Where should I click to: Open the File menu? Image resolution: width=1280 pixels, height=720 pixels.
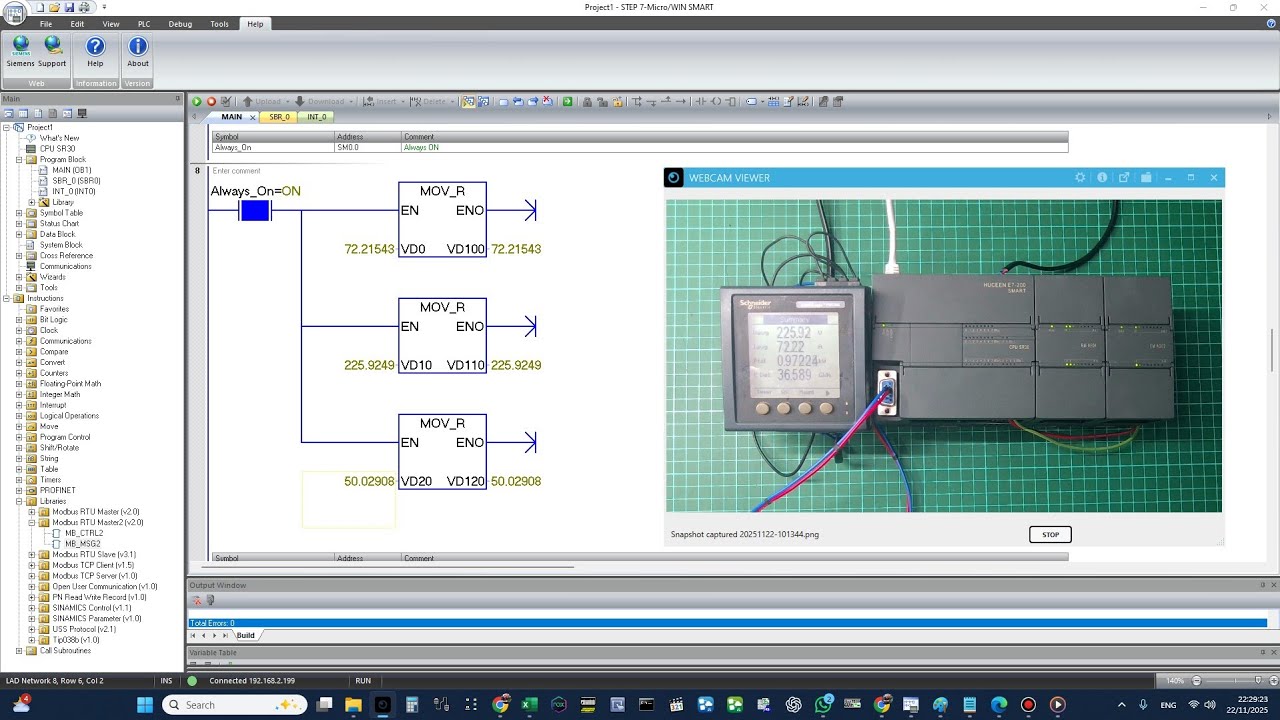click(46, 24)
